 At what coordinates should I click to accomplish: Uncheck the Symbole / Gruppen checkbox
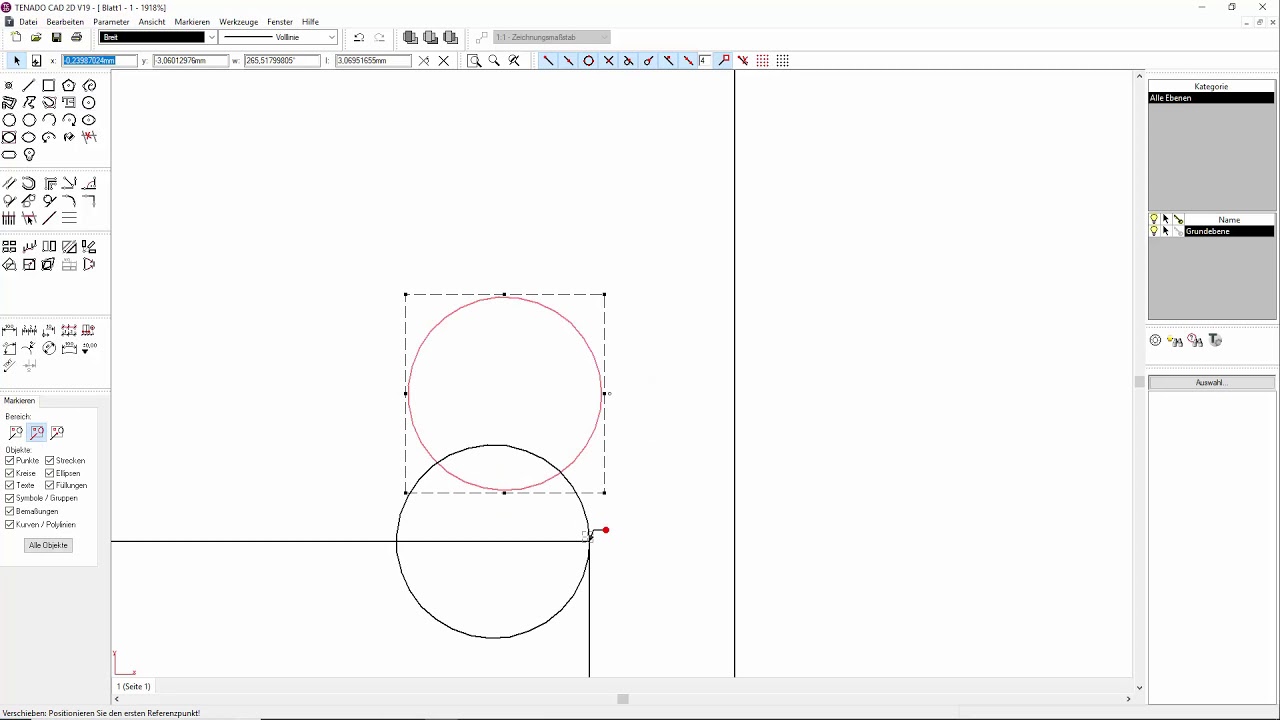(10, 498)
